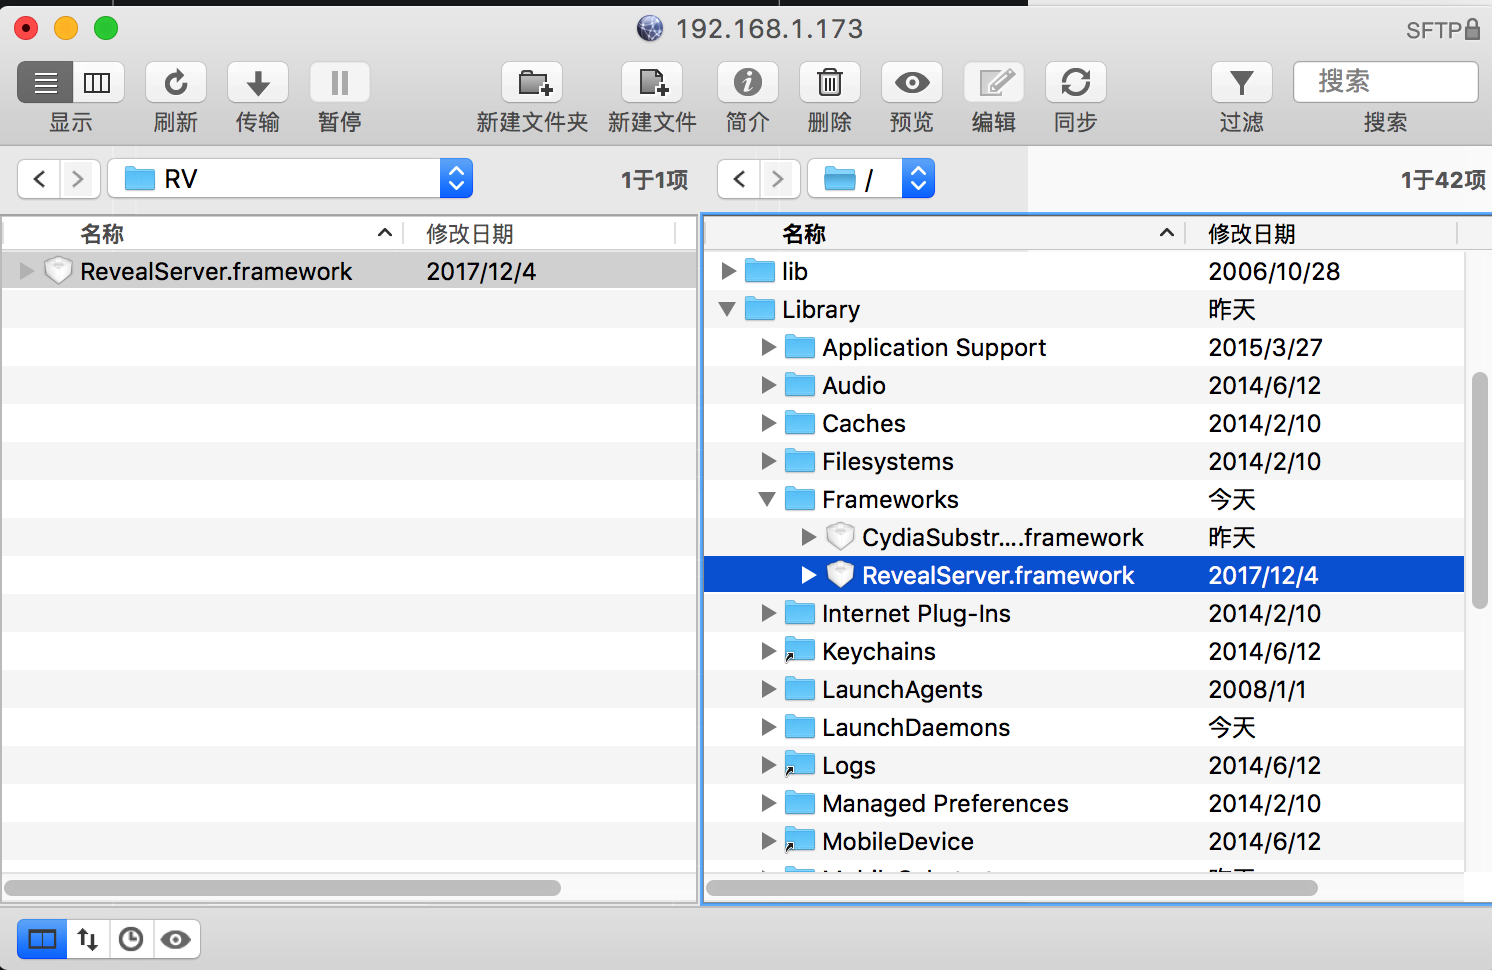Click the Edit pencil toolbar icon

pos(994,82)
